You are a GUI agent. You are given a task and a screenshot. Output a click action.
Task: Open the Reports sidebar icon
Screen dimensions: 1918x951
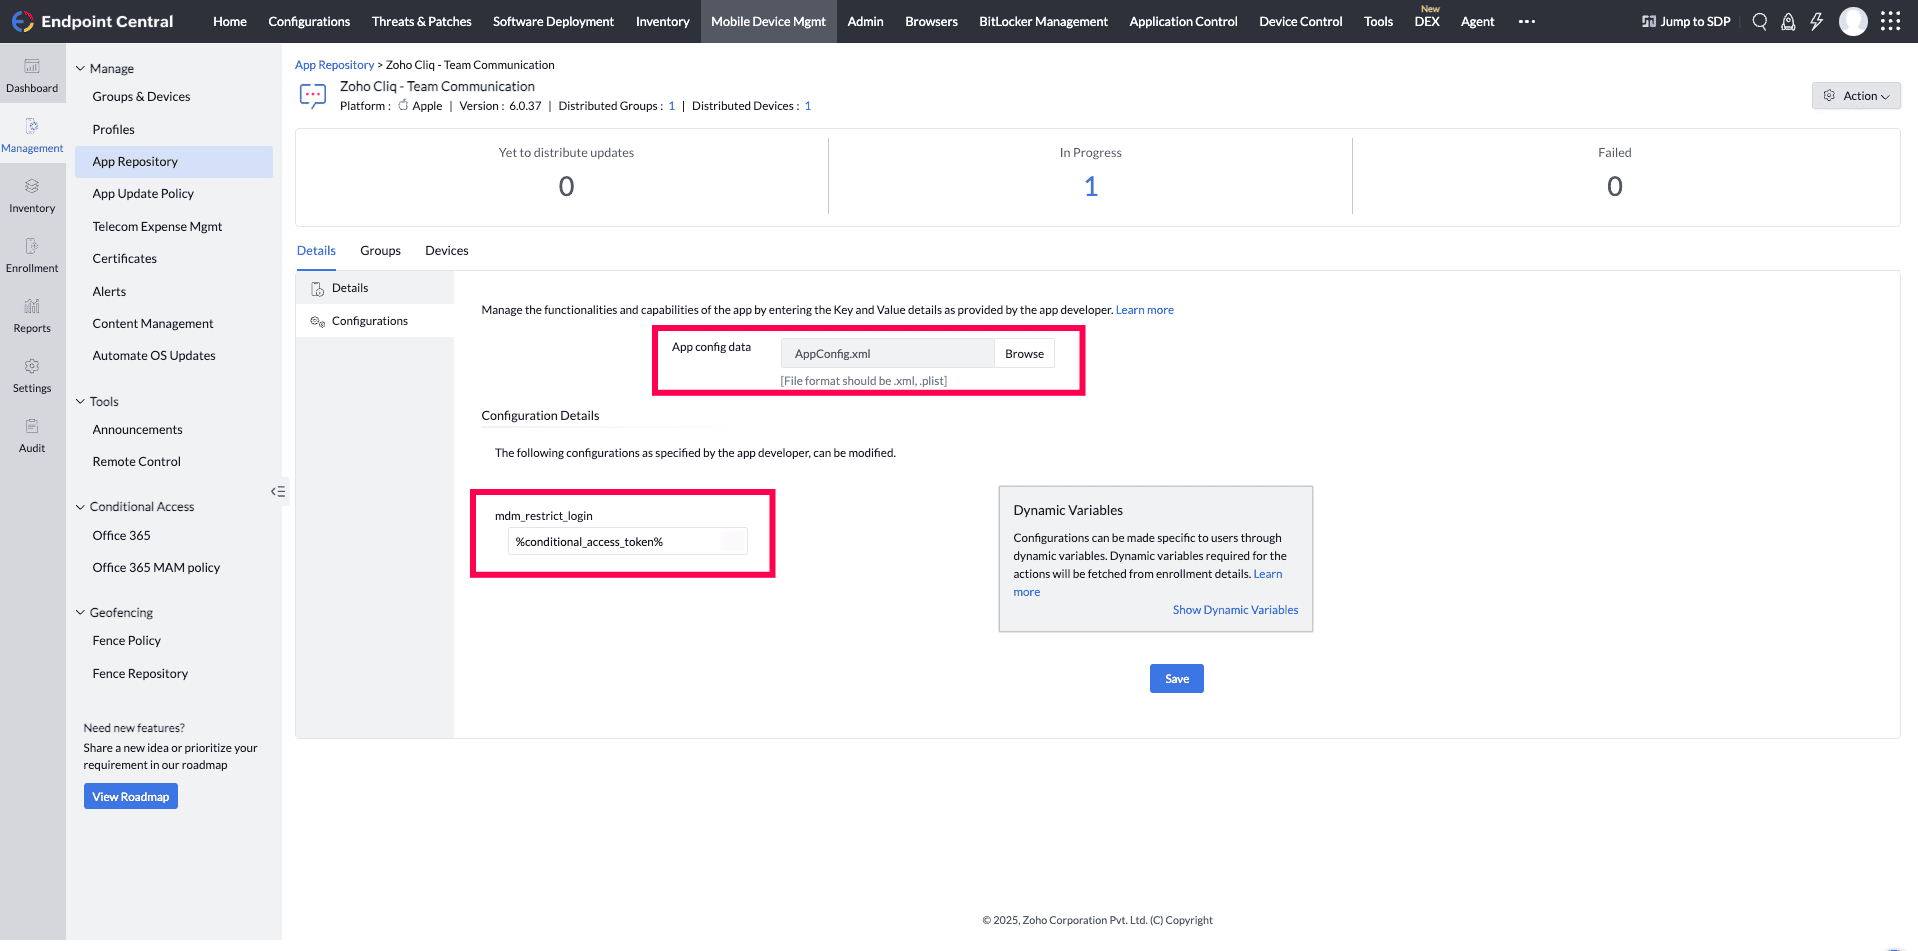point(32,316)
